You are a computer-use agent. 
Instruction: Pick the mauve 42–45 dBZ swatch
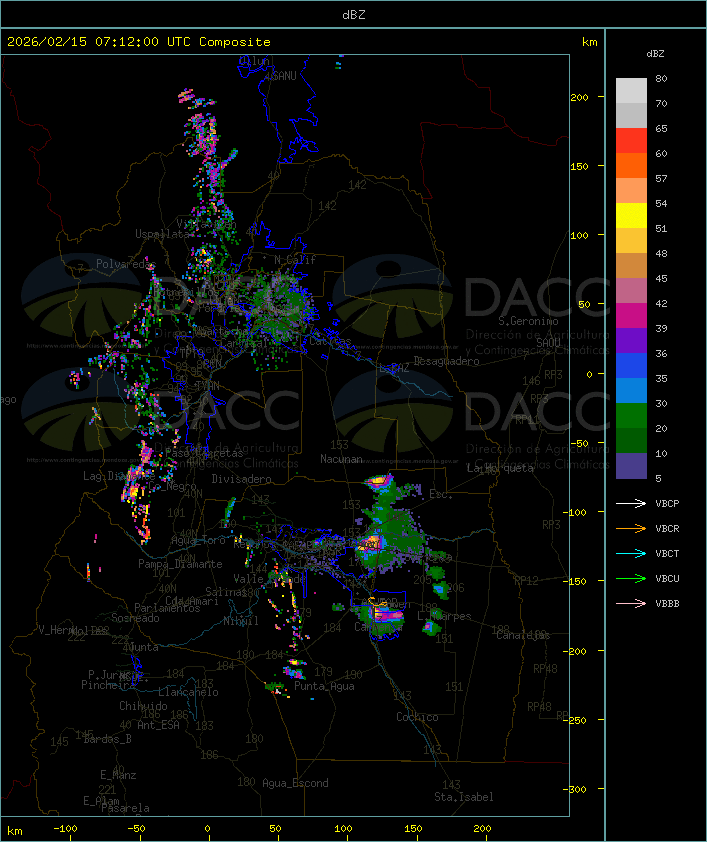tap(631, 291)
